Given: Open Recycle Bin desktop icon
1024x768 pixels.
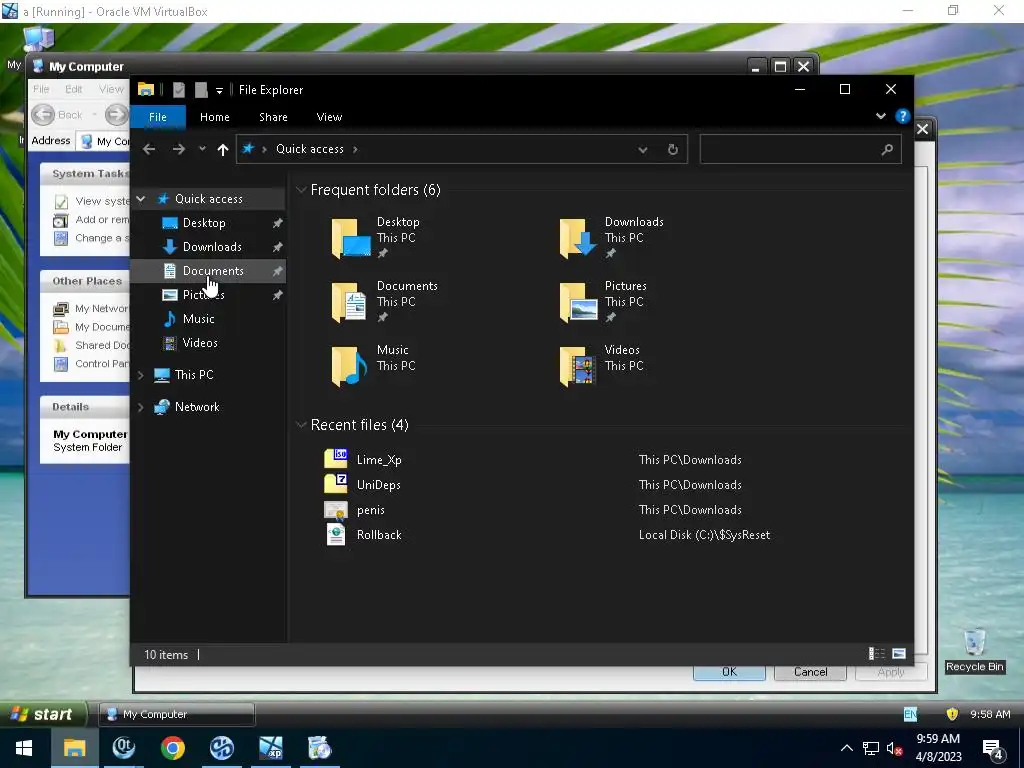Looking at the screenshot, I should click(x=974, y=650).
